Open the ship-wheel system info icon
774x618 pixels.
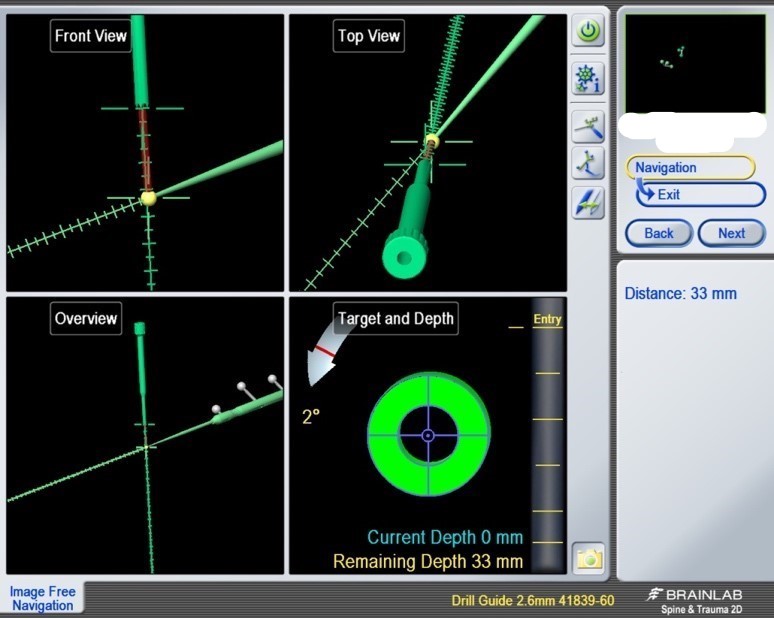click(x=588, y=78)
